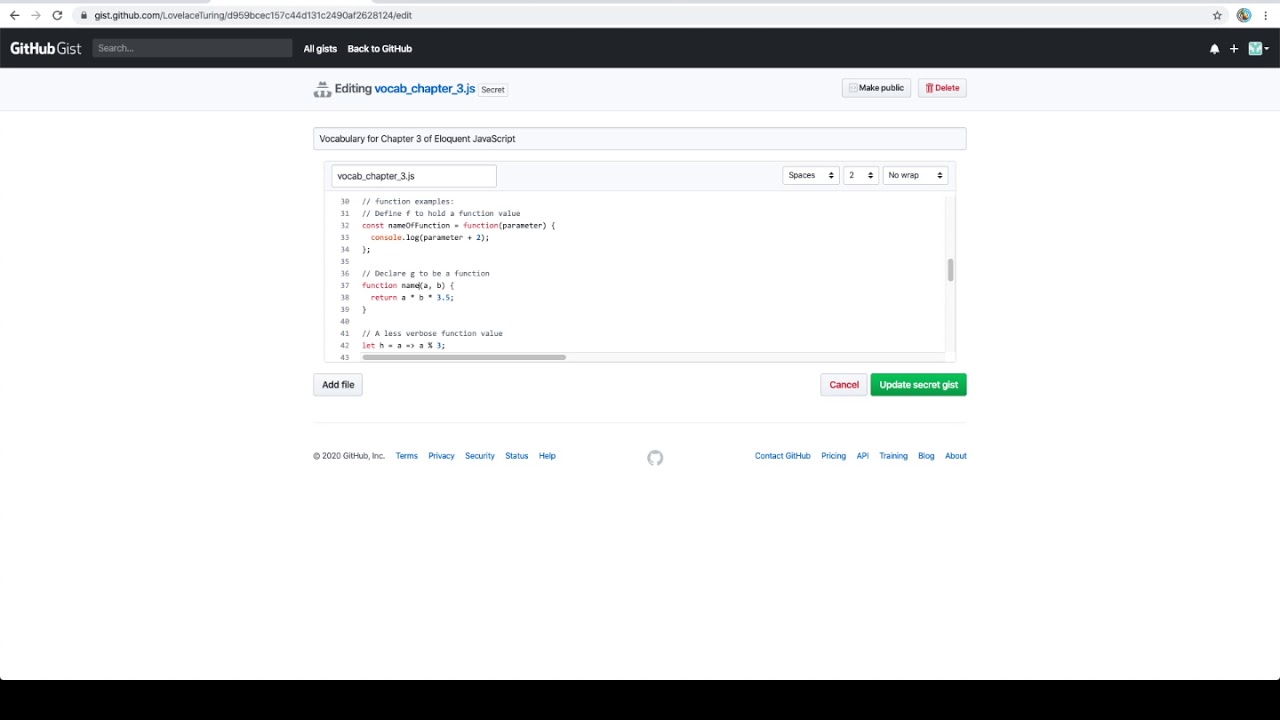
Task: Click the Make public button
Action: [876, 88]
